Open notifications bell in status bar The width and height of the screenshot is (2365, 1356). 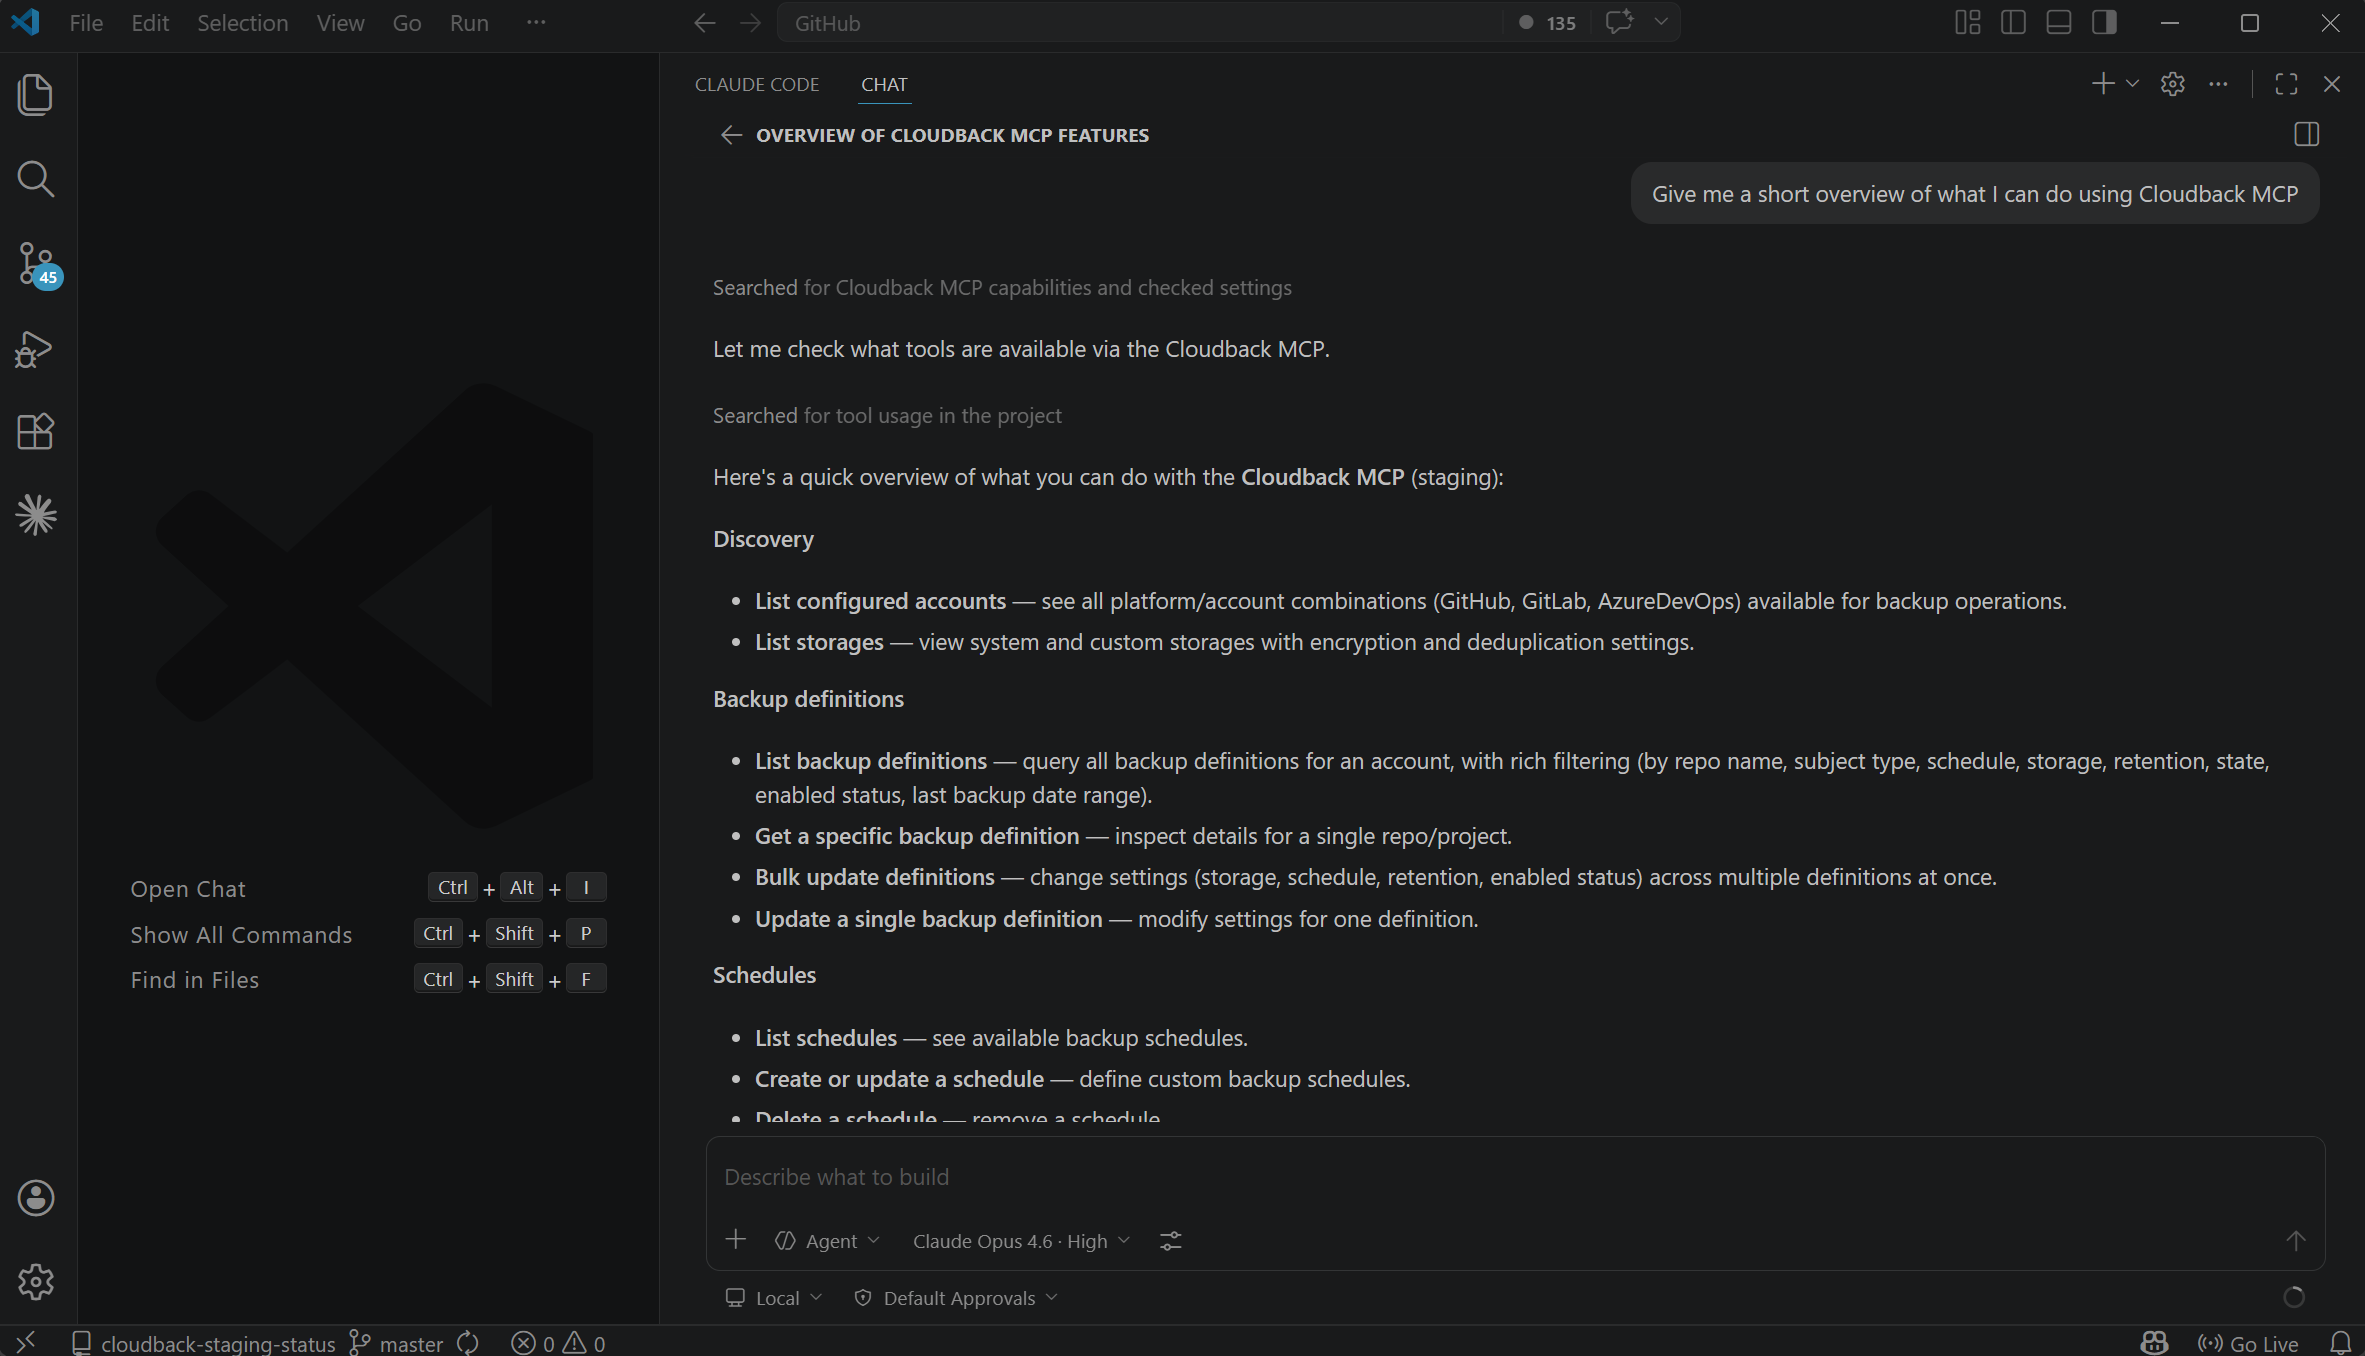[2340, 1343]
